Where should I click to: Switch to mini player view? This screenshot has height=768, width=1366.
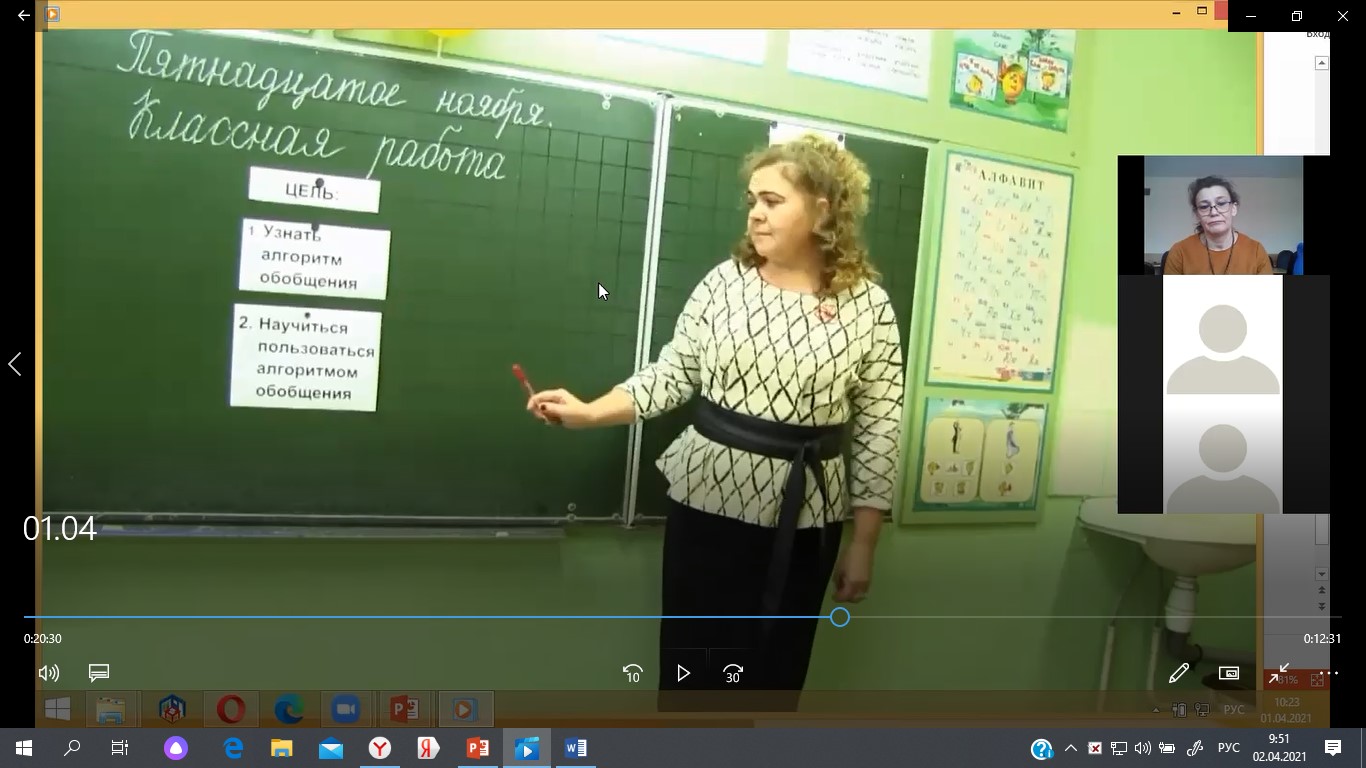(x=1229, y=673)
